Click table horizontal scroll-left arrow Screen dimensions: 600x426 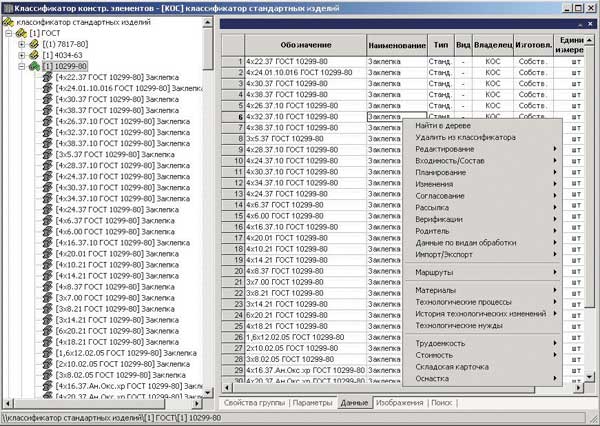(227, 388)
